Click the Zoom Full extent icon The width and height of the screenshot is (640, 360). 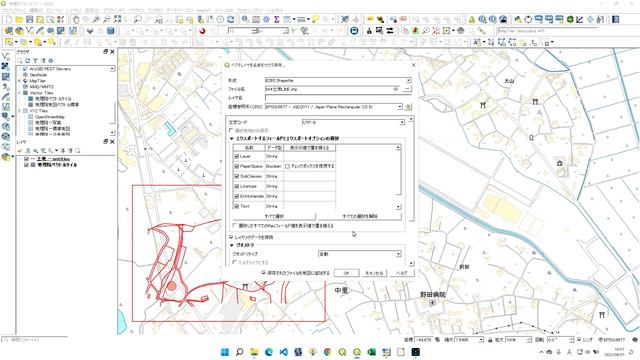[x=118, y=19]
